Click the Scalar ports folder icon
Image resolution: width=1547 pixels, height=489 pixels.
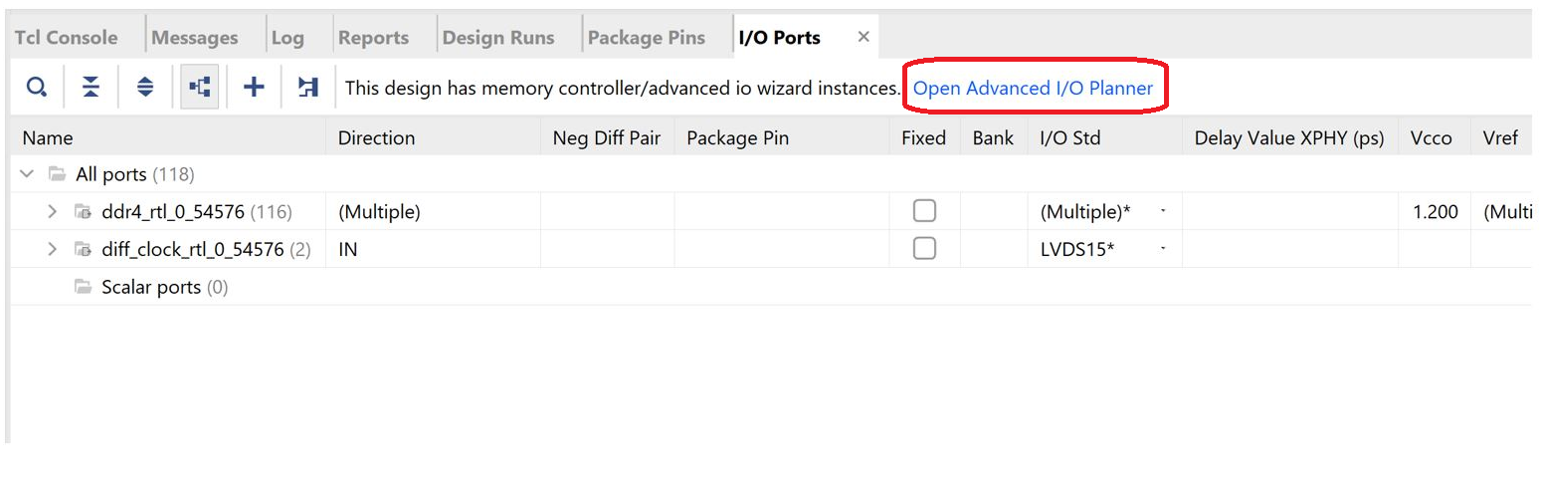(x=83, y=288)
